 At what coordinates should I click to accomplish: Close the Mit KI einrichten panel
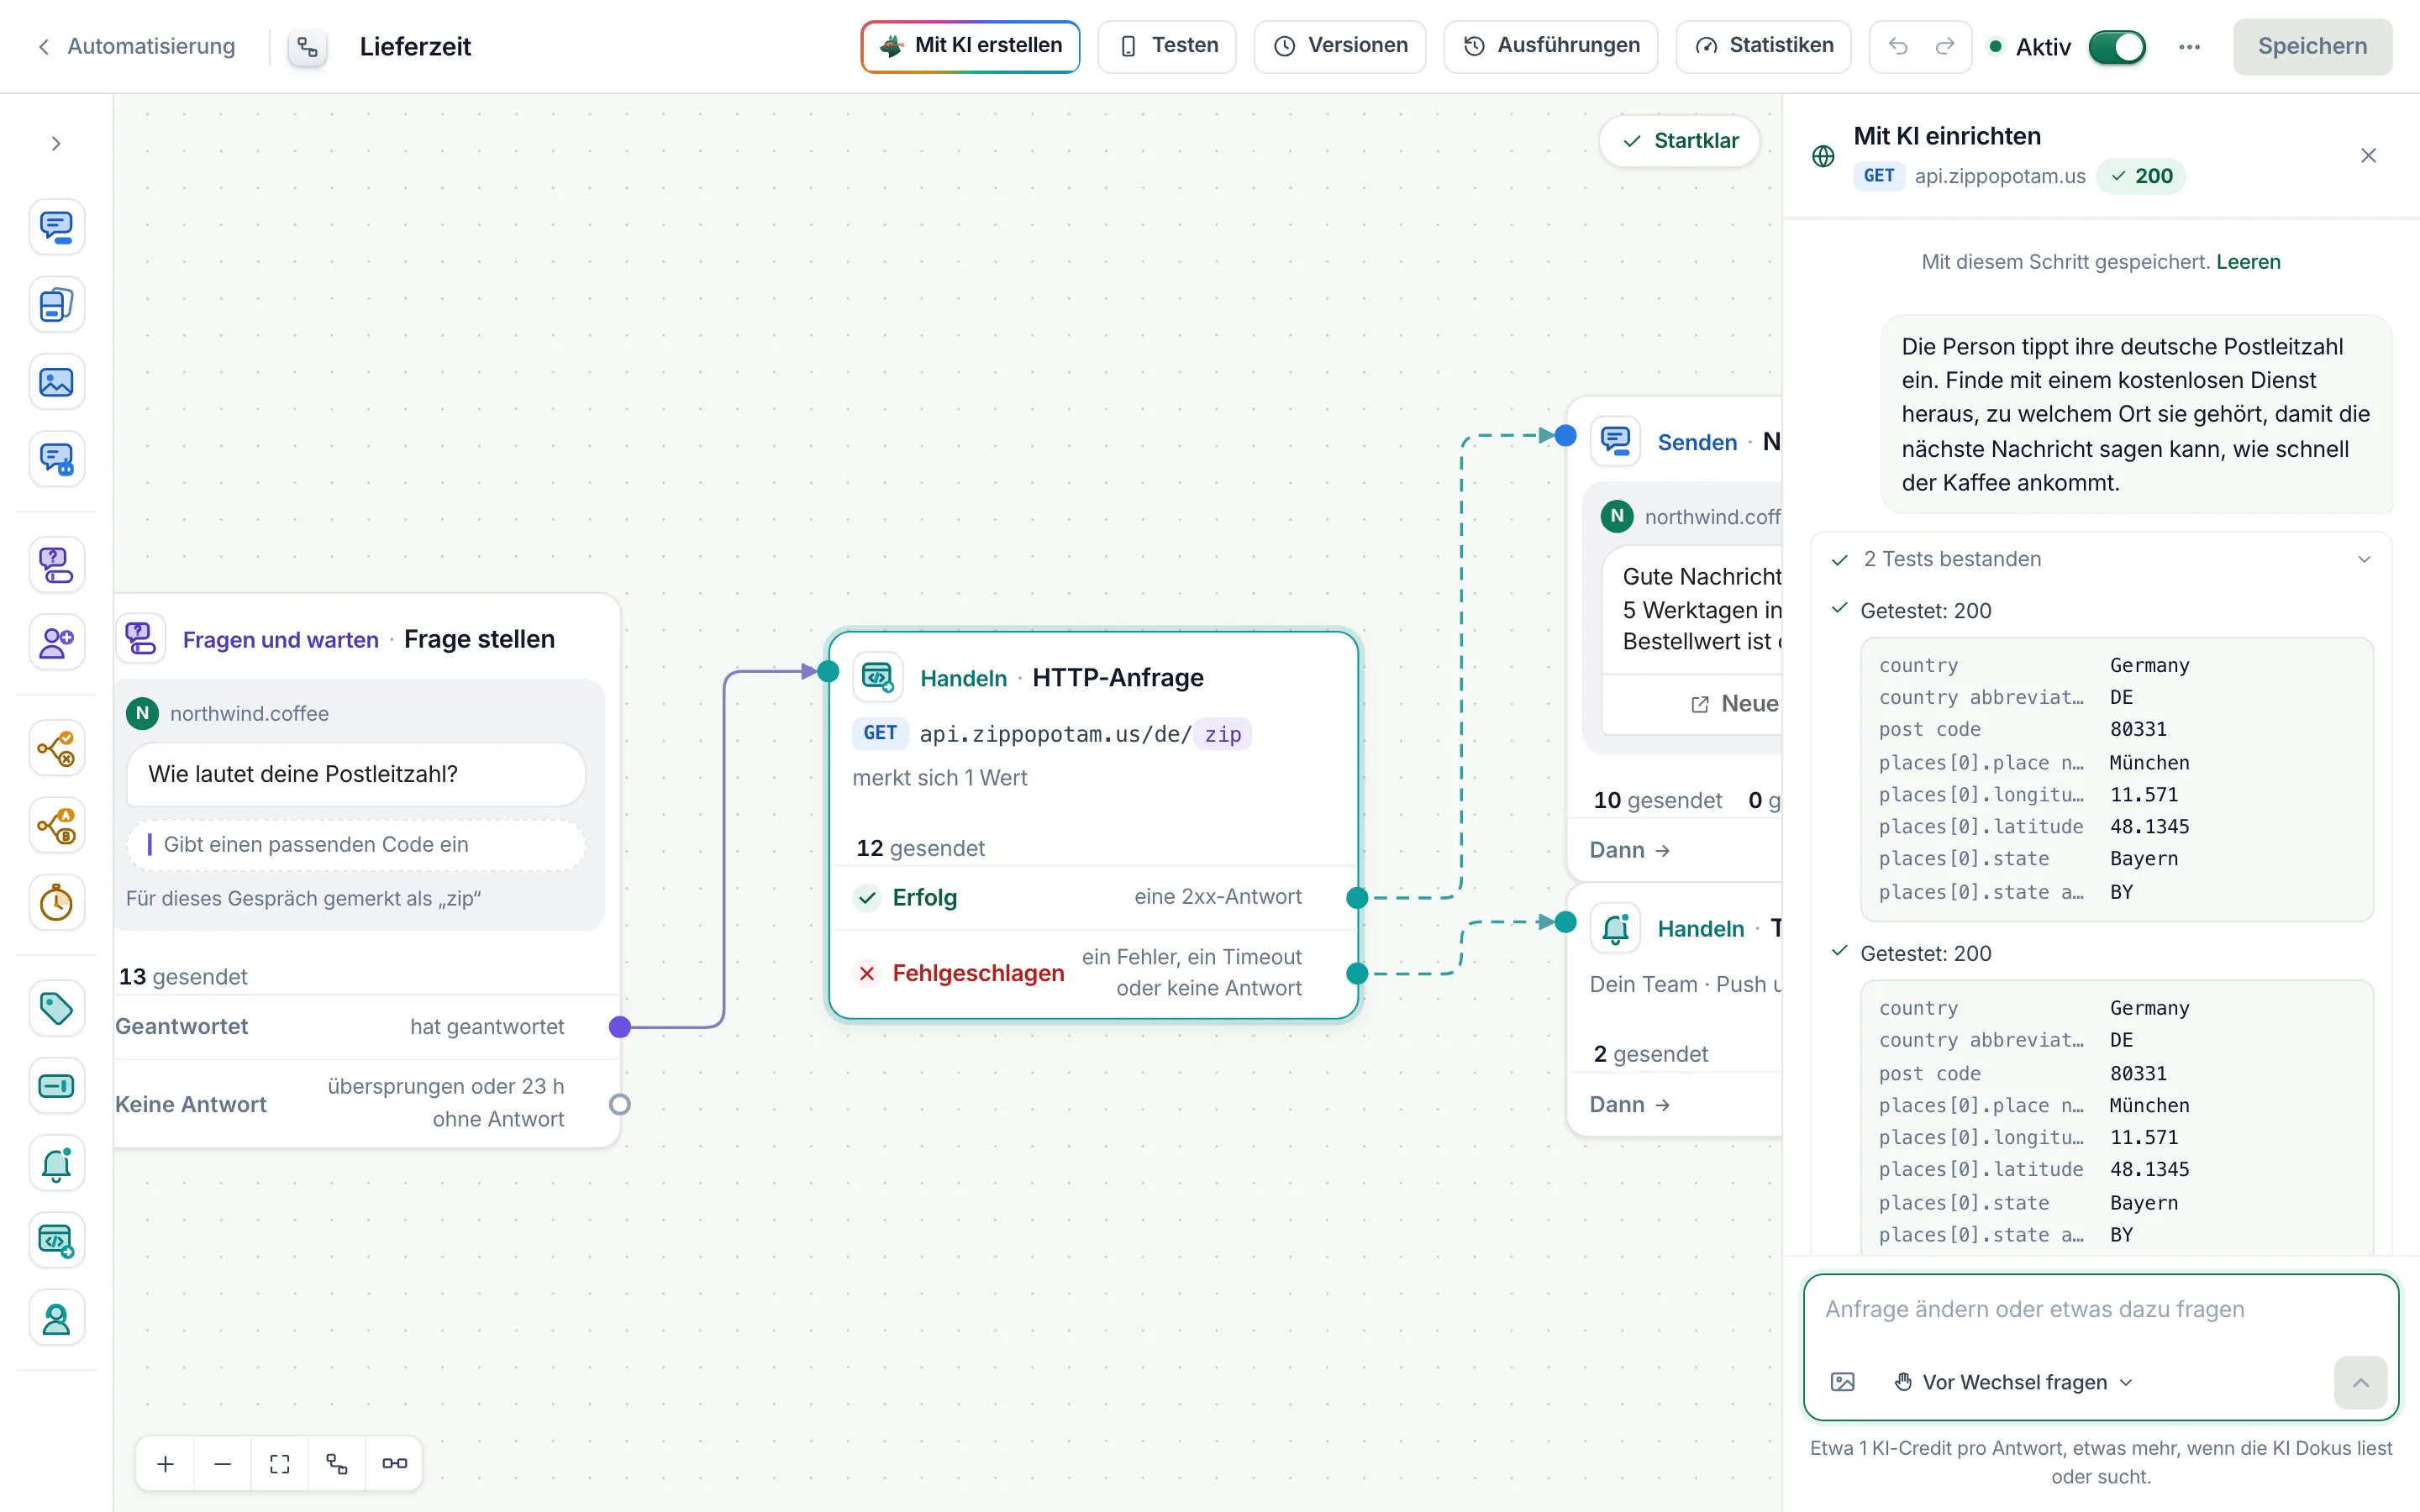pyautogui.click(x=2368, y=155)
